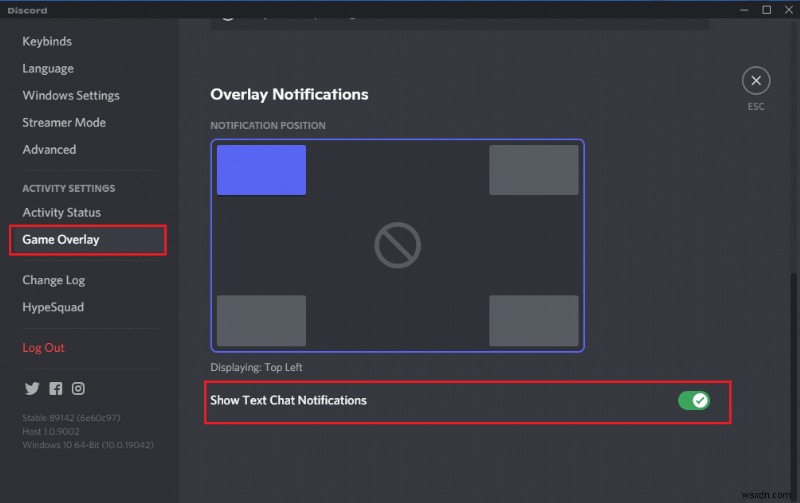
Task: Disable overlay notifications via center circle icon
Action: point(397,245)
